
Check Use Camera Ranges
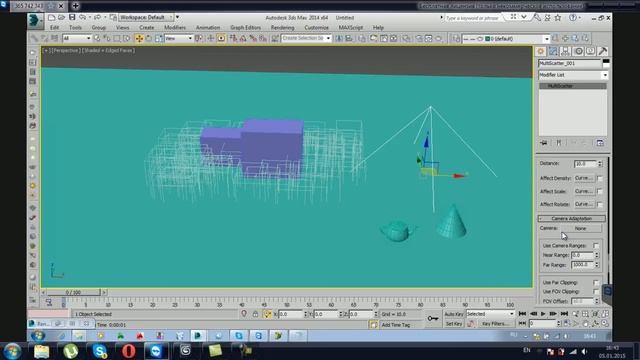coord(596,246)
